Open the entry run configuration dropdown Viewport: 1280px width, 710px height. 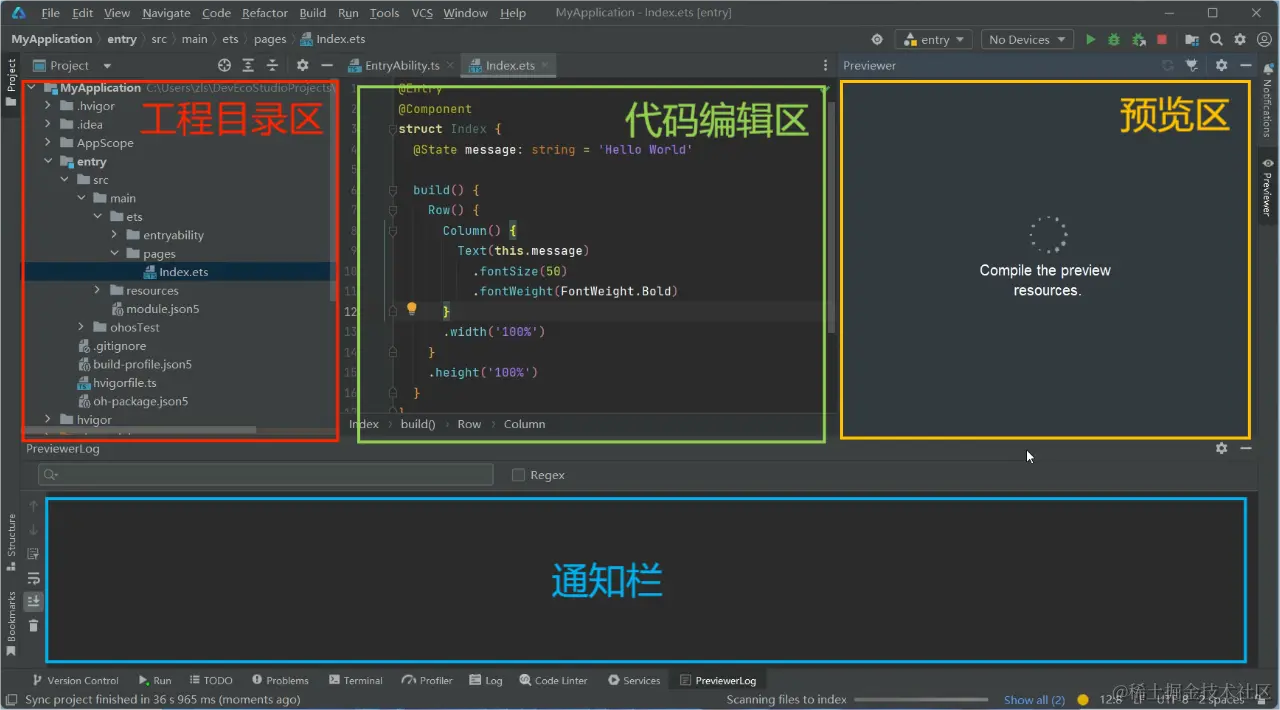pos(934,39)
